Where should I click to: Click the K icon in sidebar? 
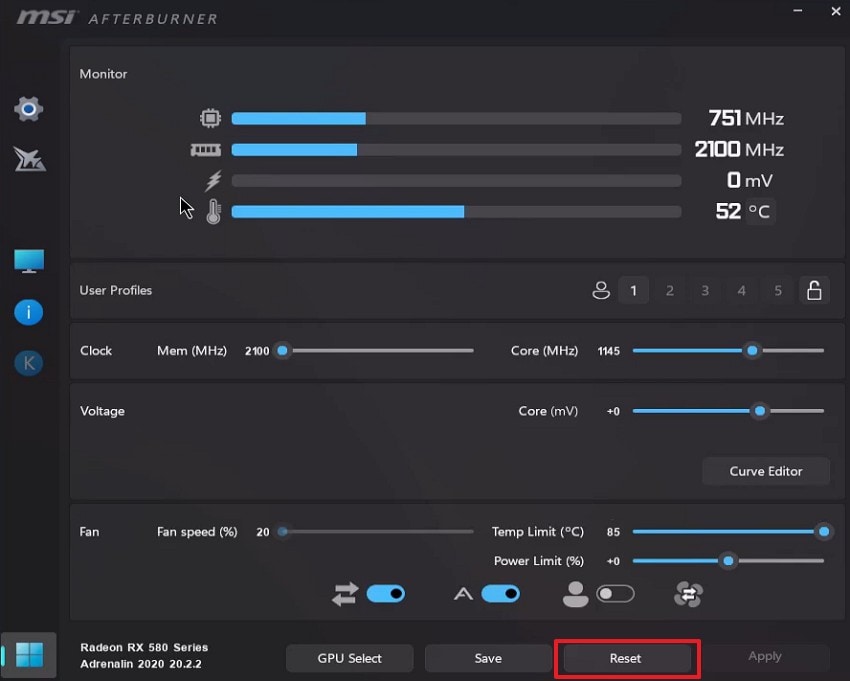click(x=29, y=363)
